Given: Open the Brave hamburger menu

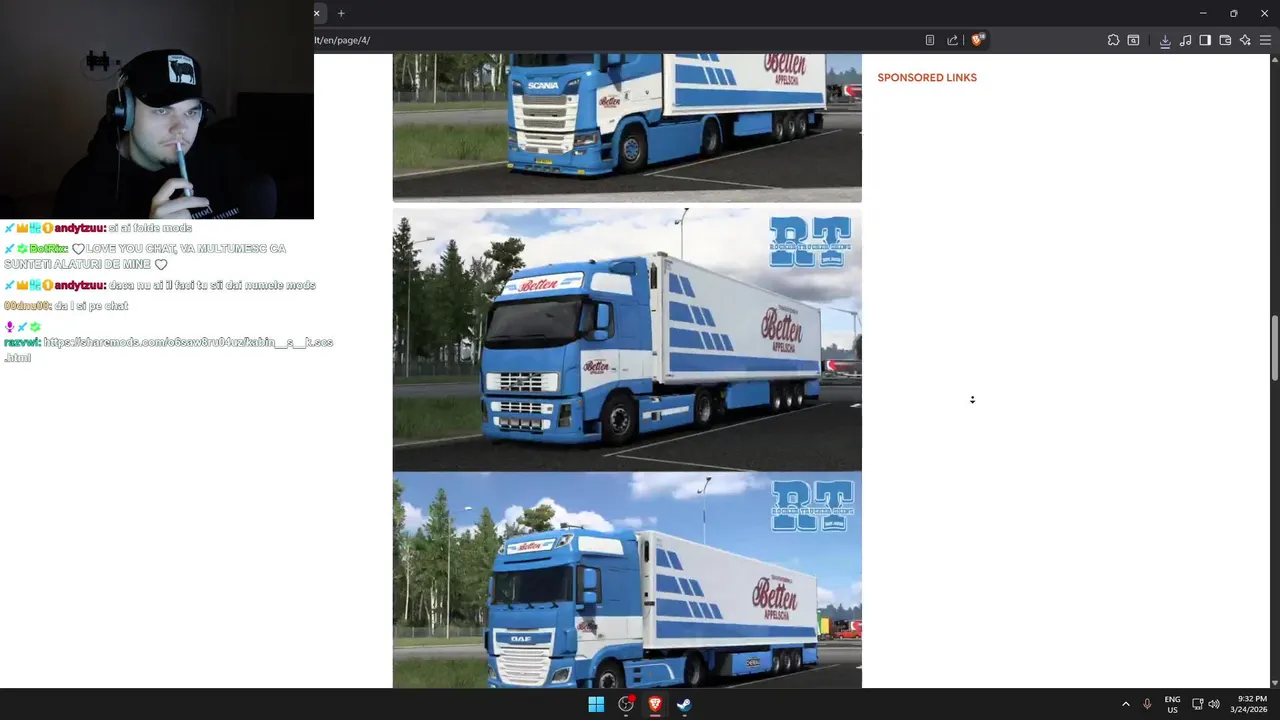Looking at the screenshot, I should pos(1265,40).
